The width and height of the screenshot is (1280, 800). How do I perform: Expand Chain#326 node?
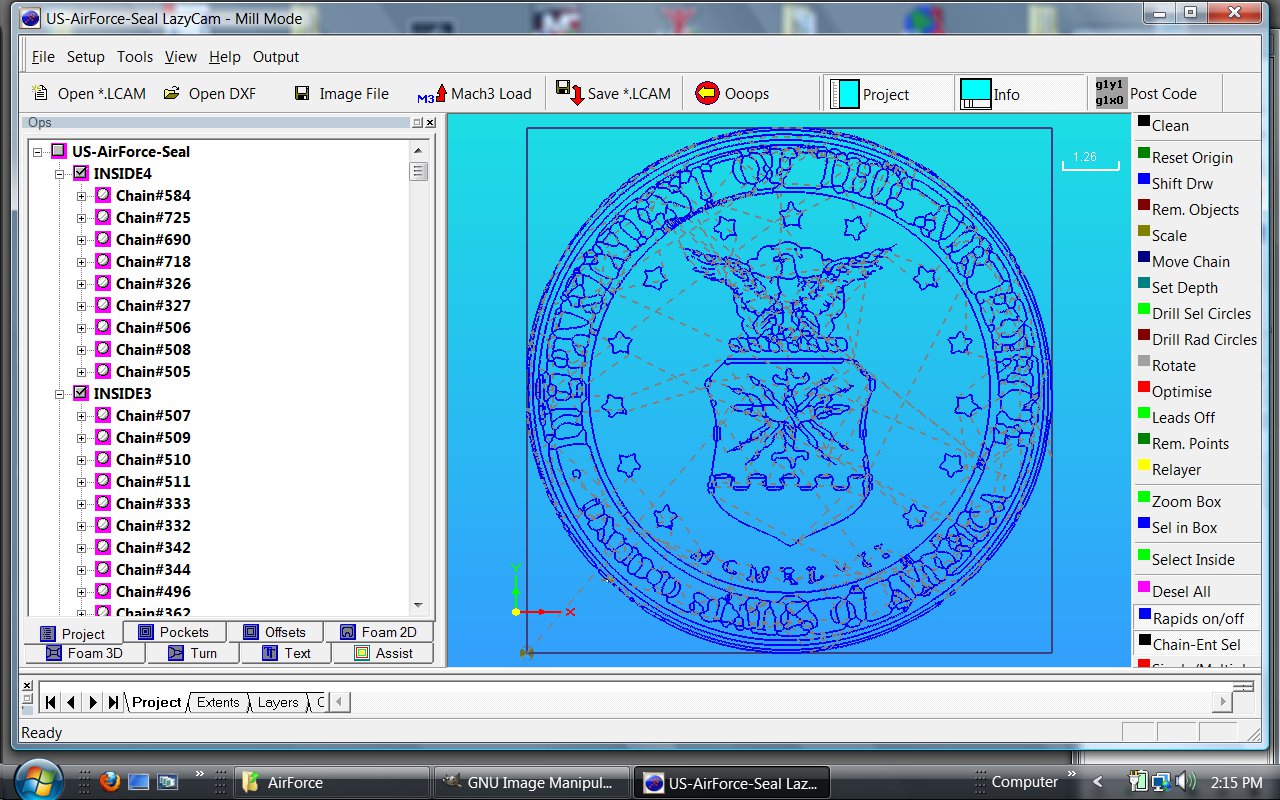(82, 284)
